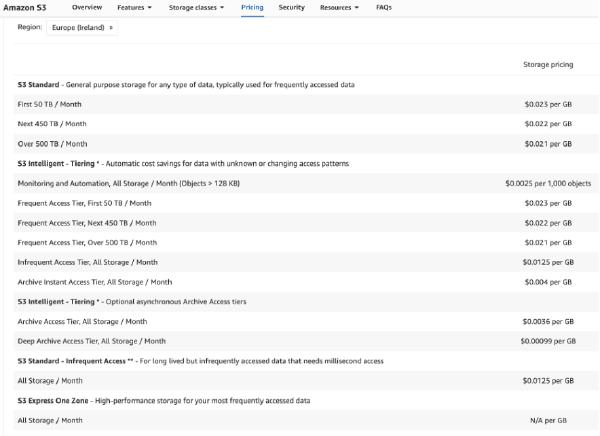600x436 pixels.
Task: Select All Storage / Month under Standard-Infrequent Access
Action: (50, 381)
